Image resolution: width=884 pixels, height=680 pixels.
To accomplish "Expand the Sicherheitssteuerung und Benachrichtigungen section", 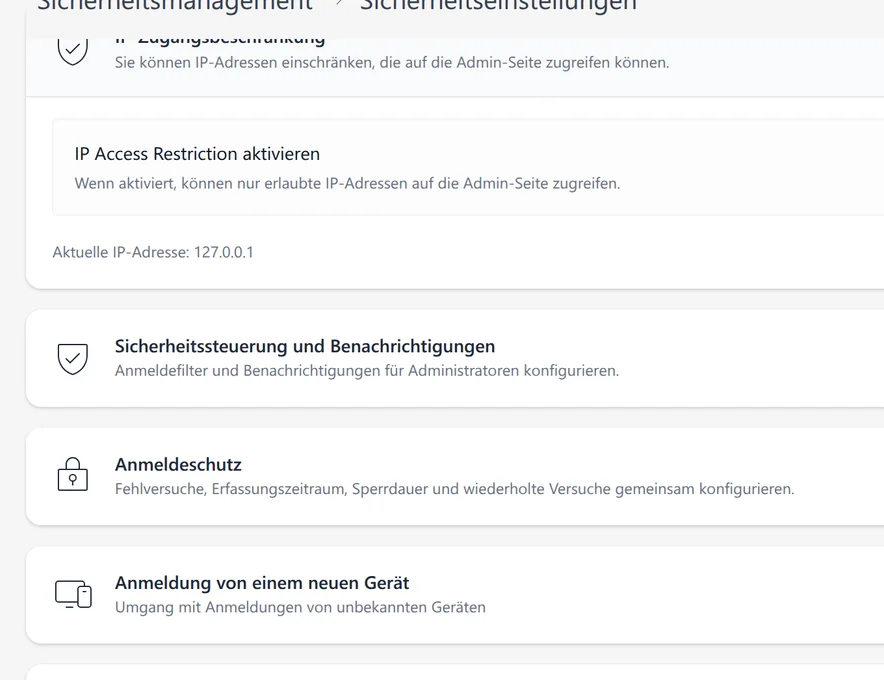I will [454, 358].
